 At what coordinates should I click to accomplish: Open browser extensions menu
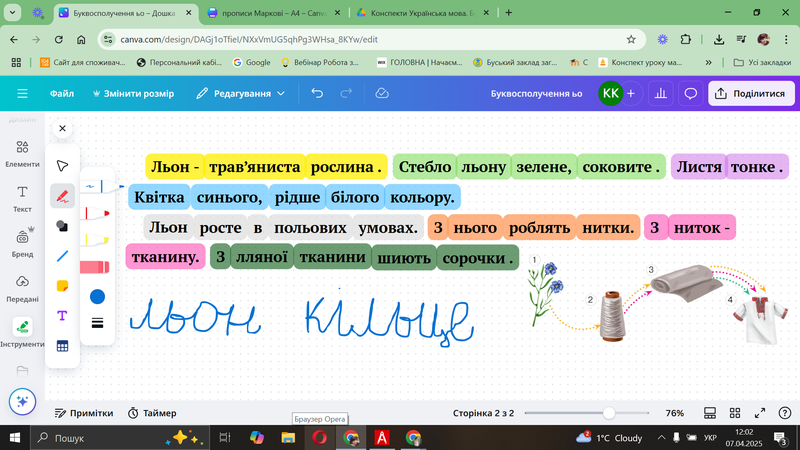(685, 39)
